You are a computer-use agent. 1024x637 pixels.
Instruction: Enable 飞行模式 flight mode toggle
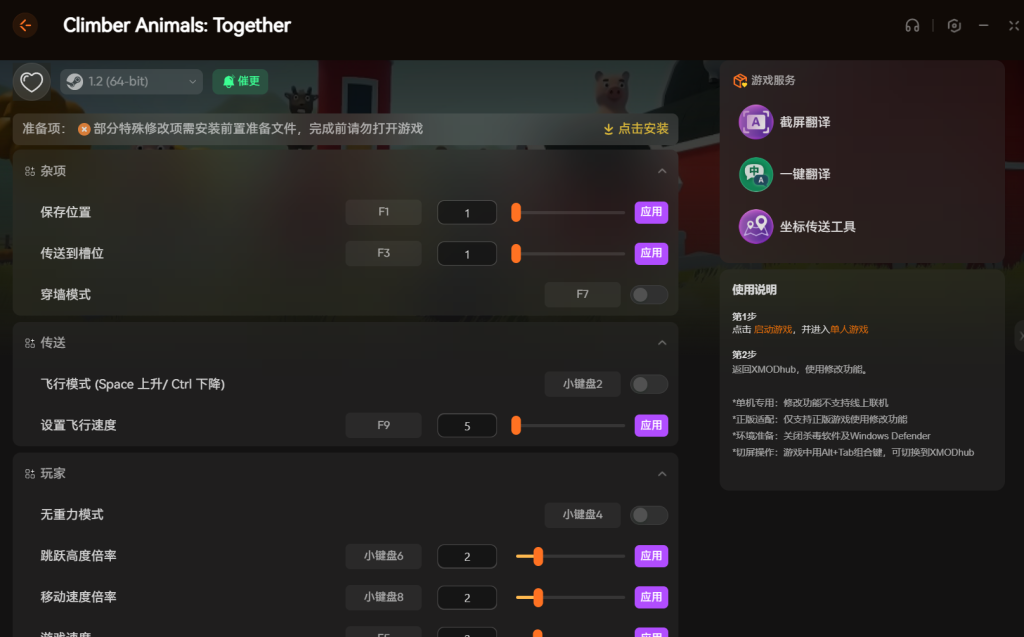click(x=648, y=384)
